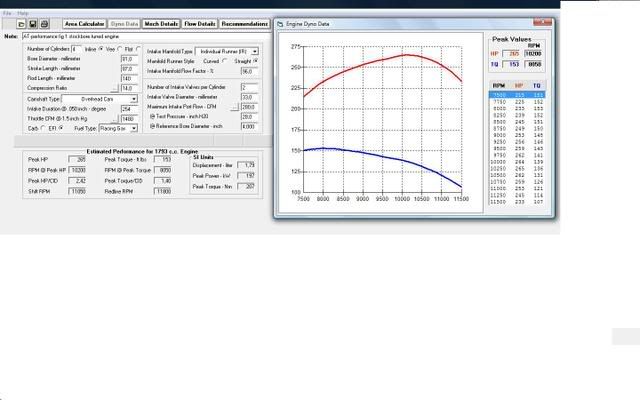
Task: Open the Flow Details section
Action: (199, 22)
